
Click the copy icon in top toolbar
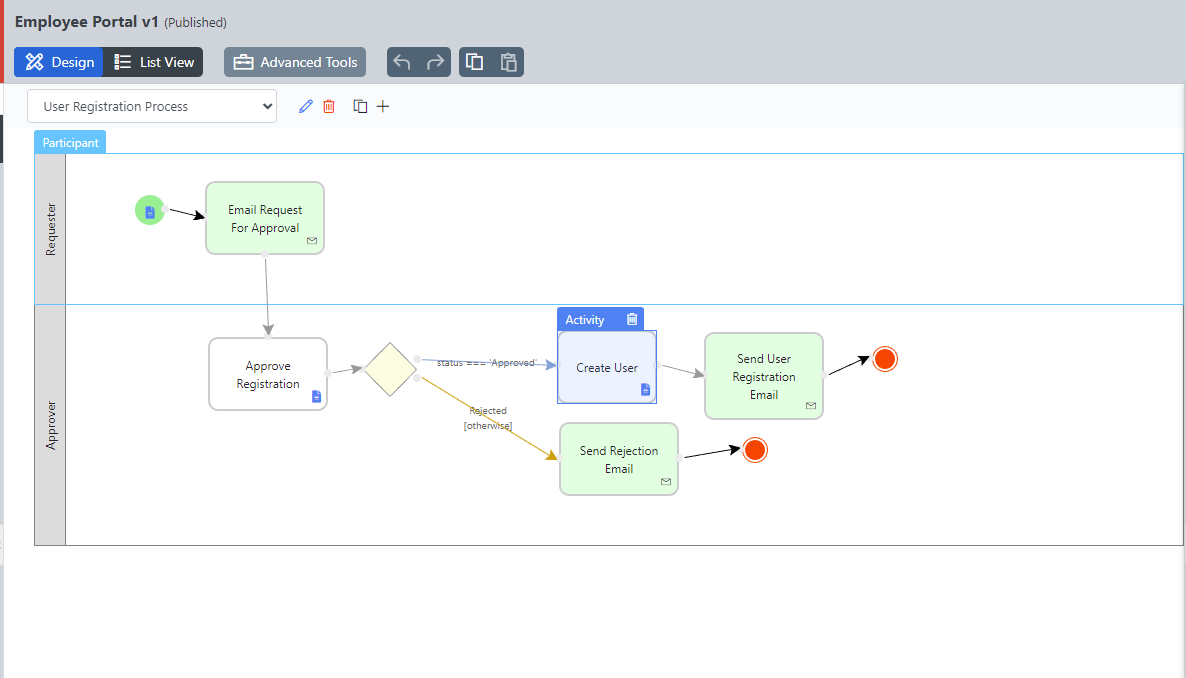pos(475,62)
